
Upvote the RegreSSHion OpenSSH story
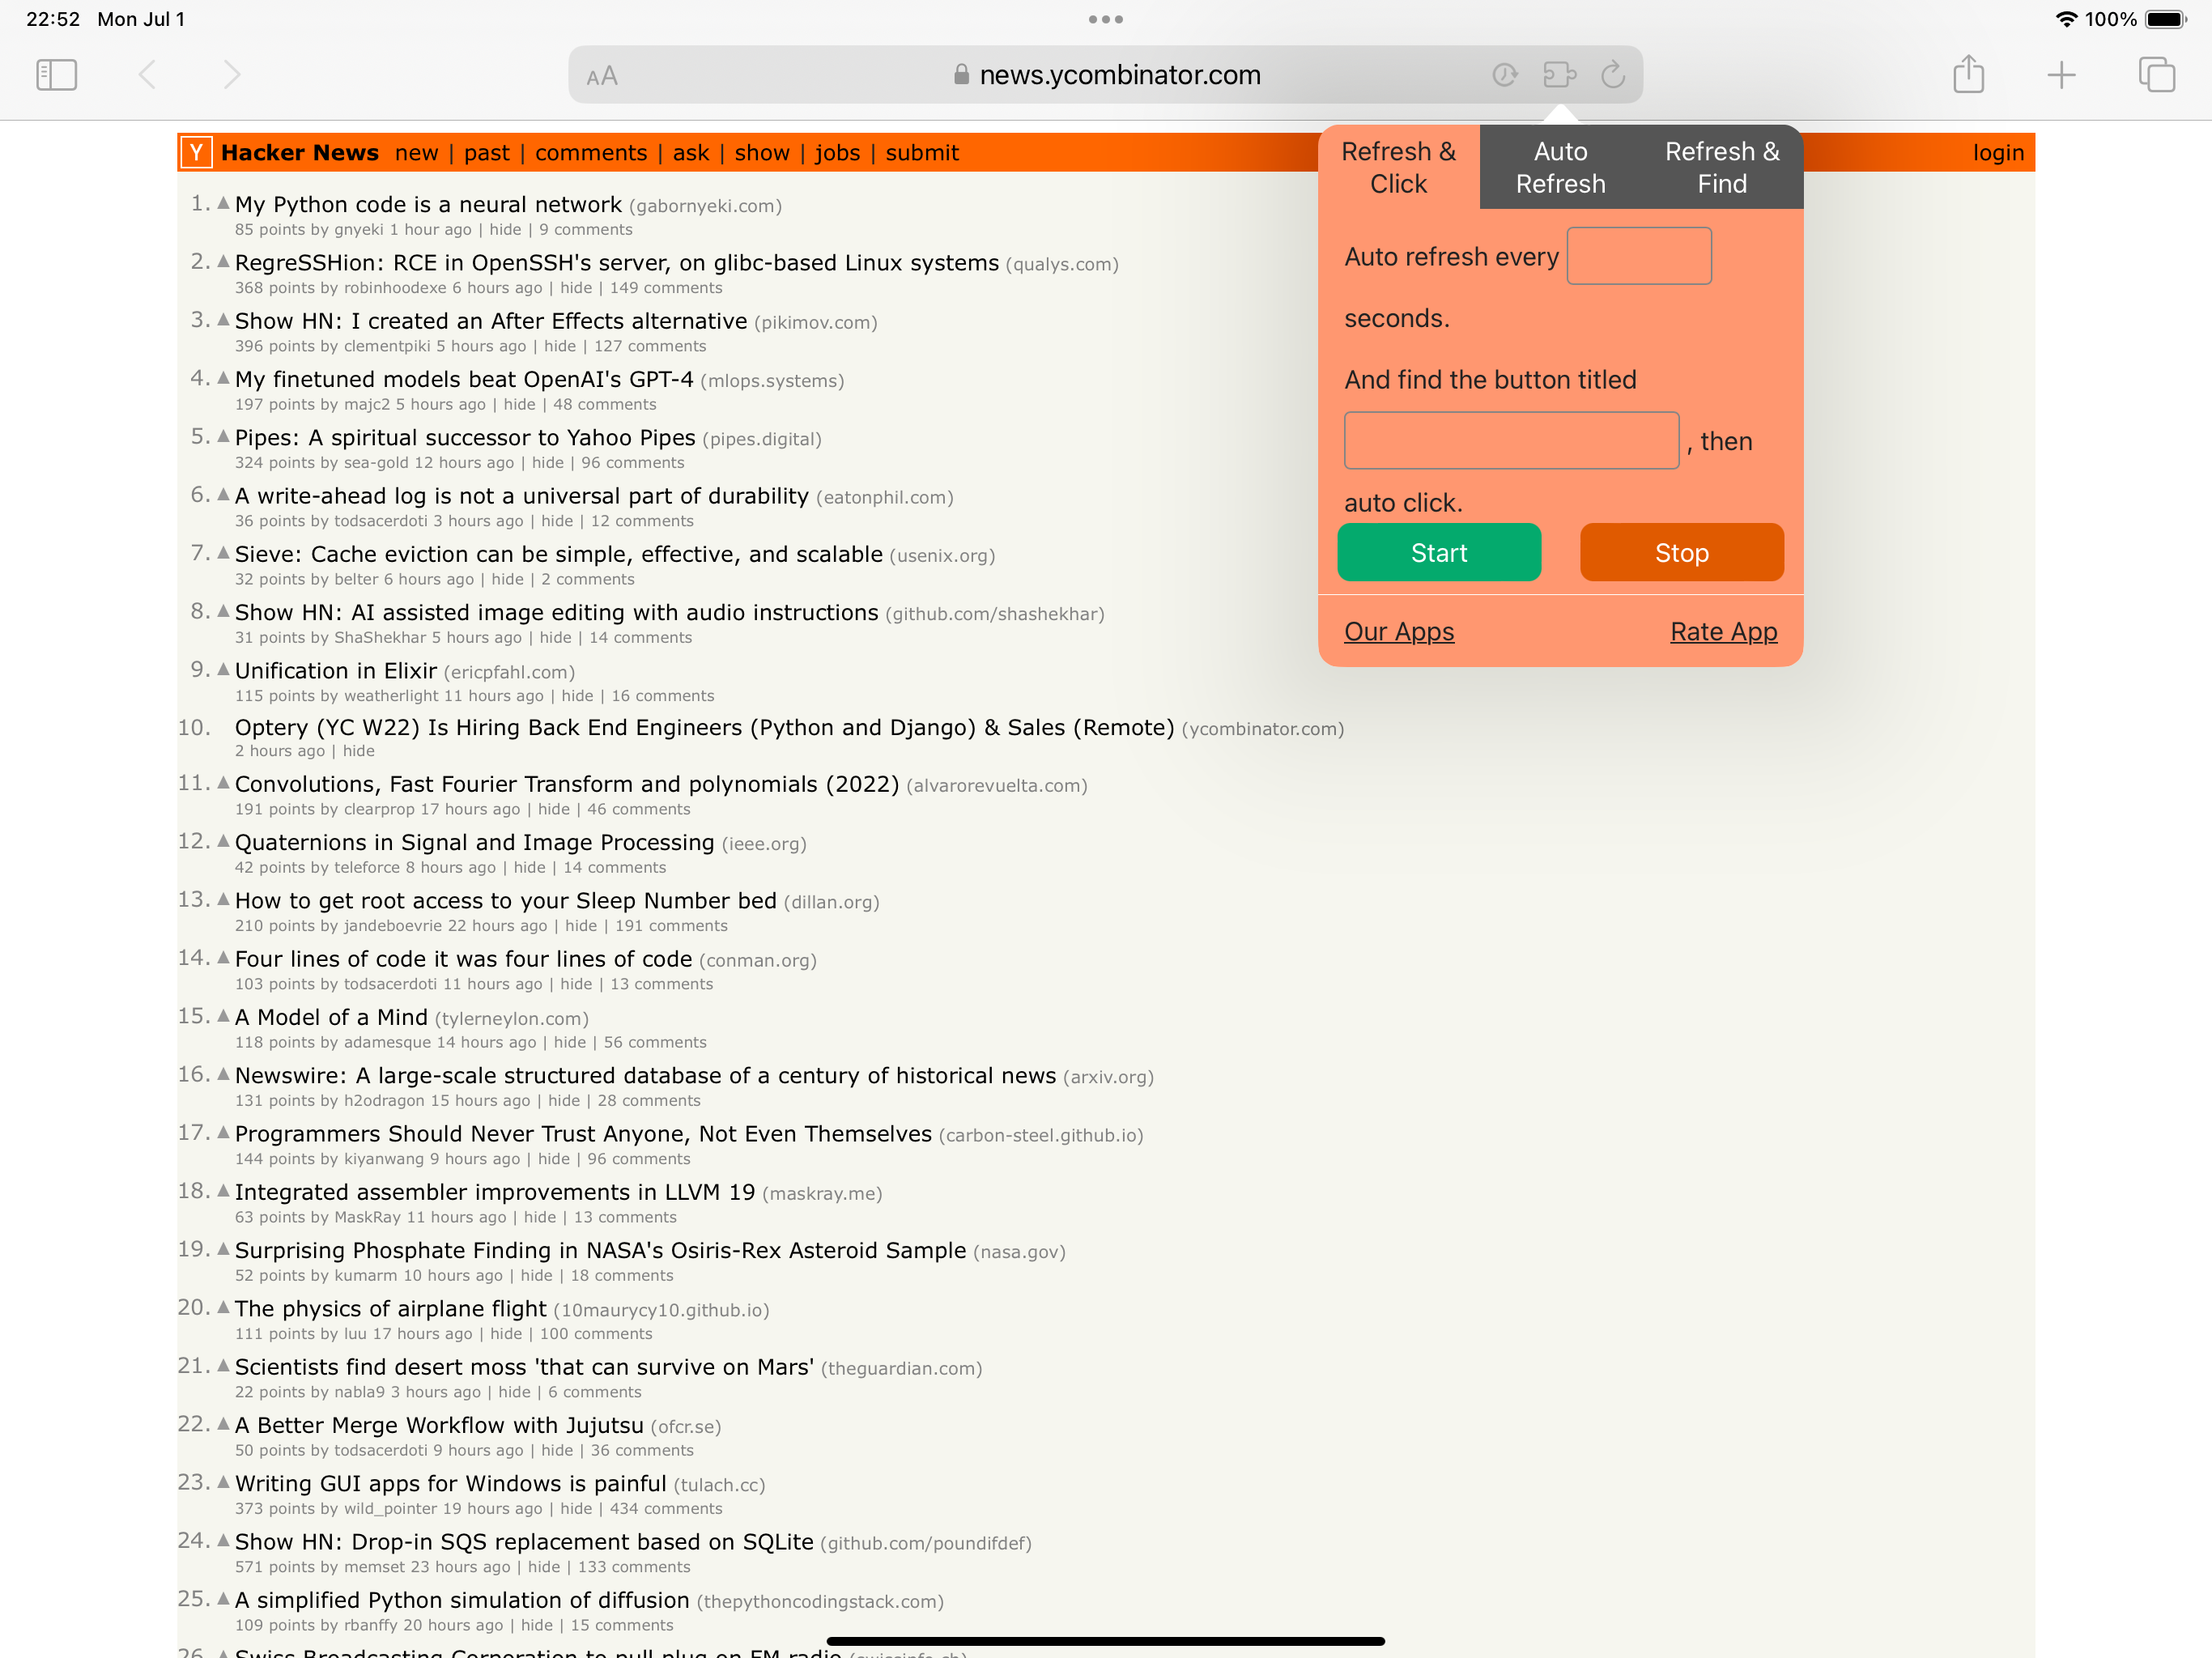pos(223,261)
